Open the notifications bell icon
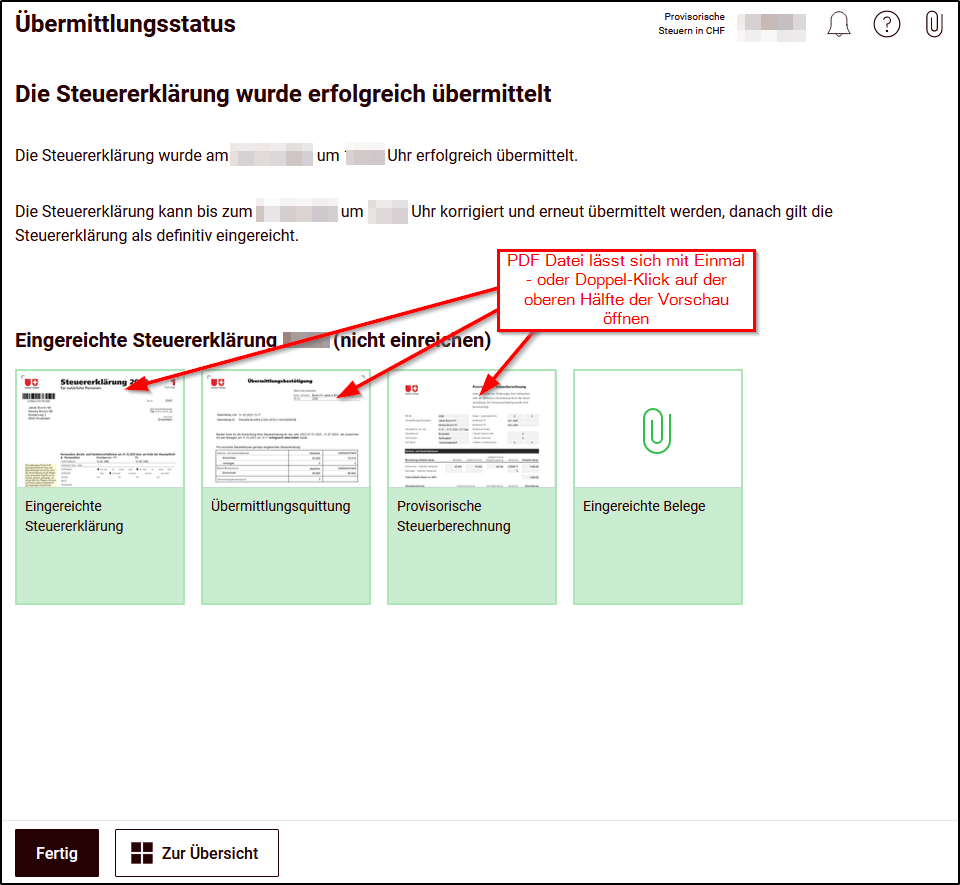 839,24
